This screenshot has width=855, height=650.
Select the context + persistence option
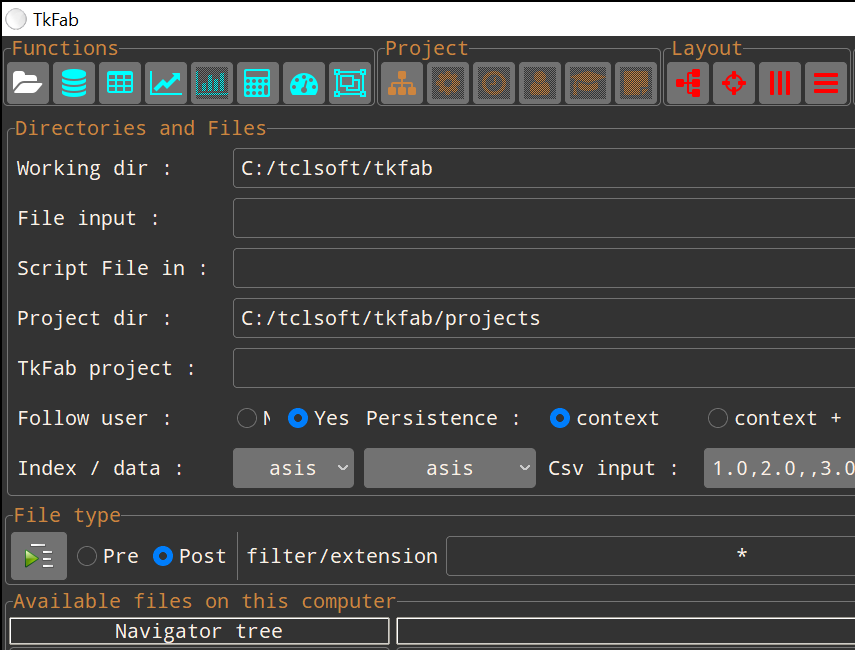point(717,418)
